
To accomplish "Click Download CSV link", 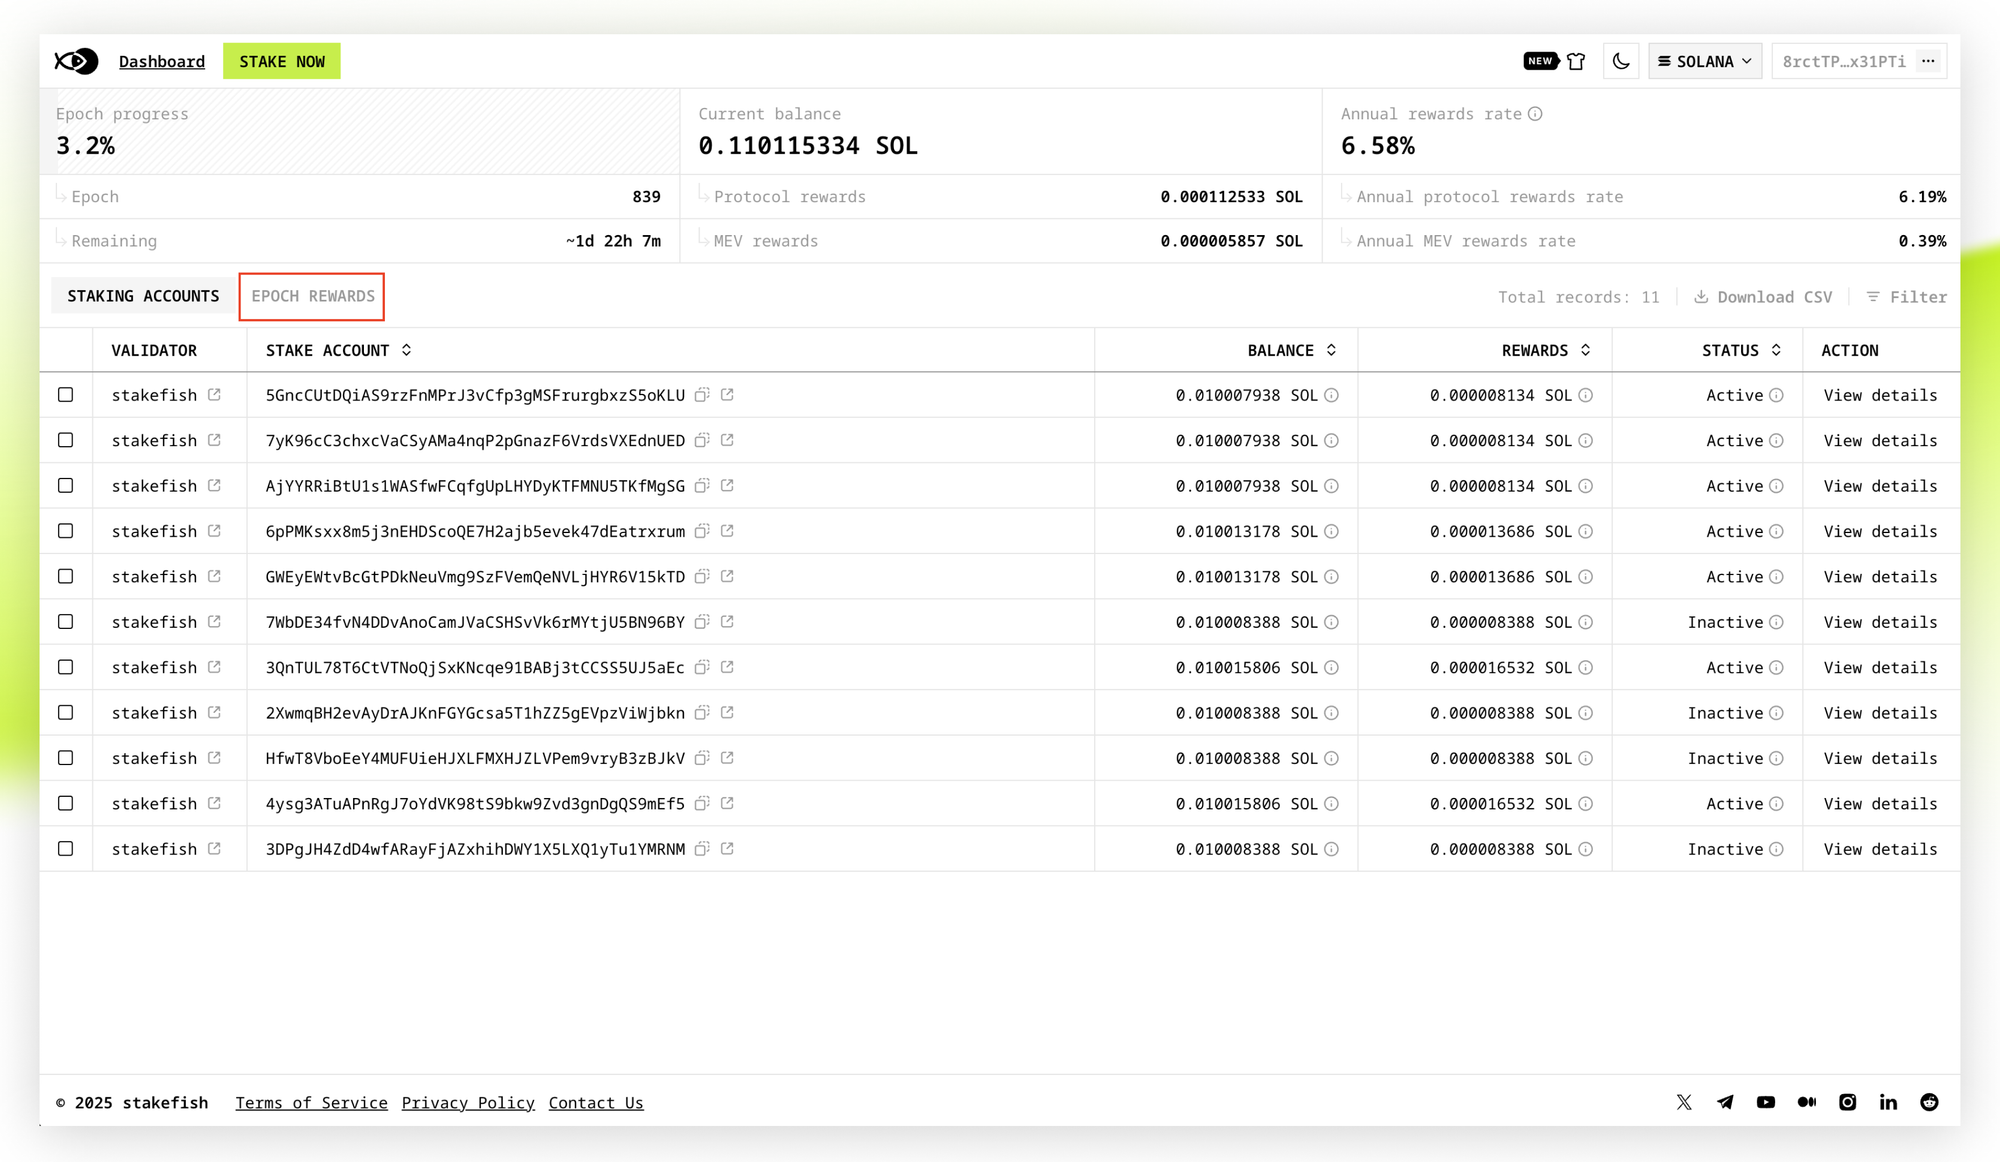I will [1763, 297].
